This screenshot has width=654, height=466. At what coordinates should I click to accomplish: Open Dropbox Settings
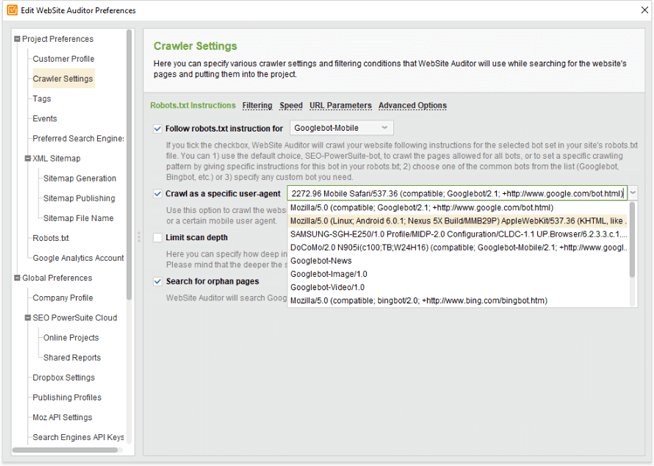63,378
